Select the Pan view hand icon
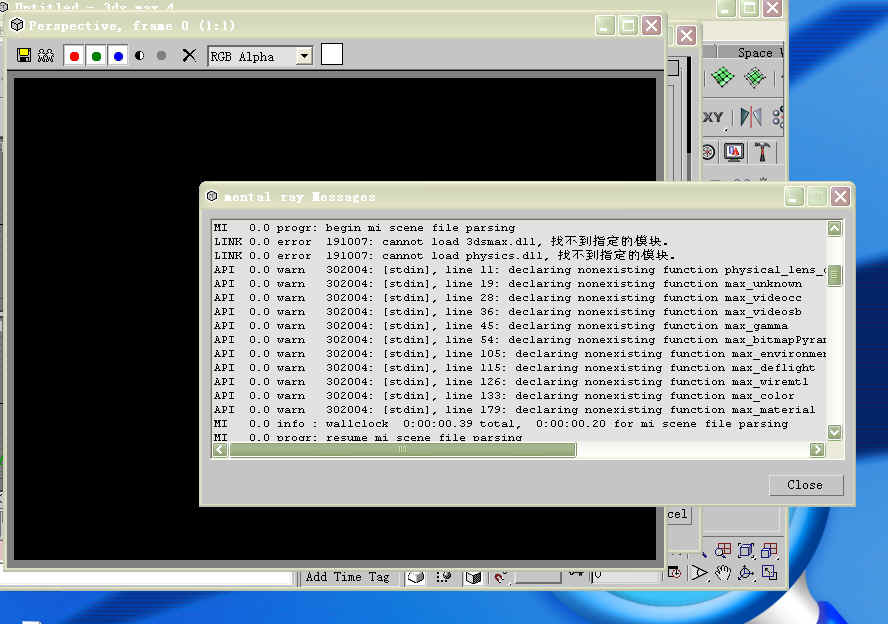 (x=722, y=573)
